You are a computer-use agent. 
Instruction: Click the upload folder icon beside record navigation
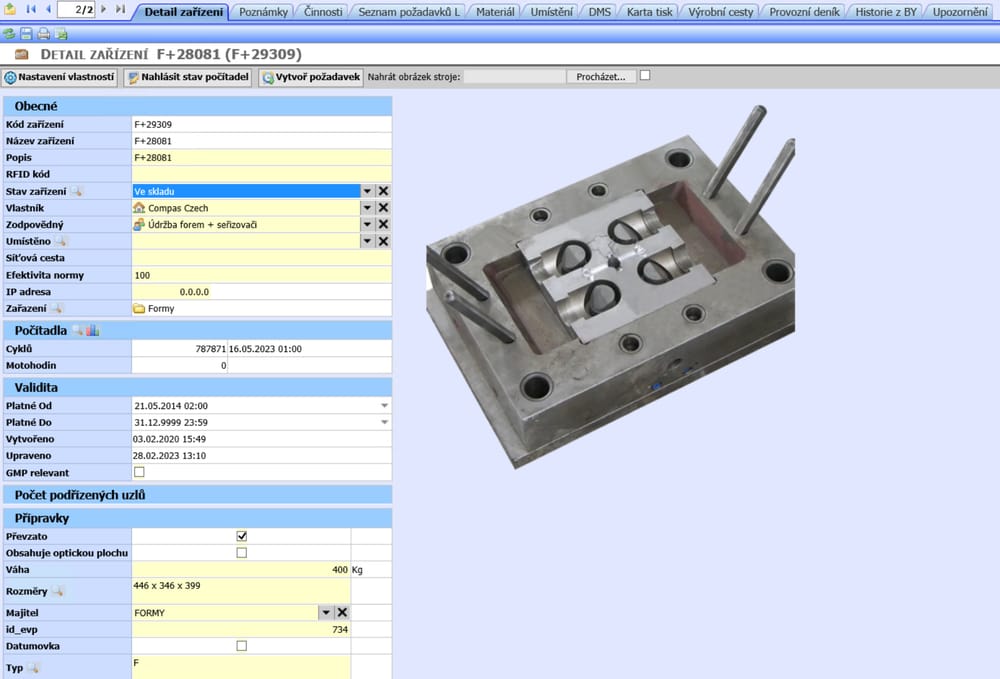click(x=10, y=9)
